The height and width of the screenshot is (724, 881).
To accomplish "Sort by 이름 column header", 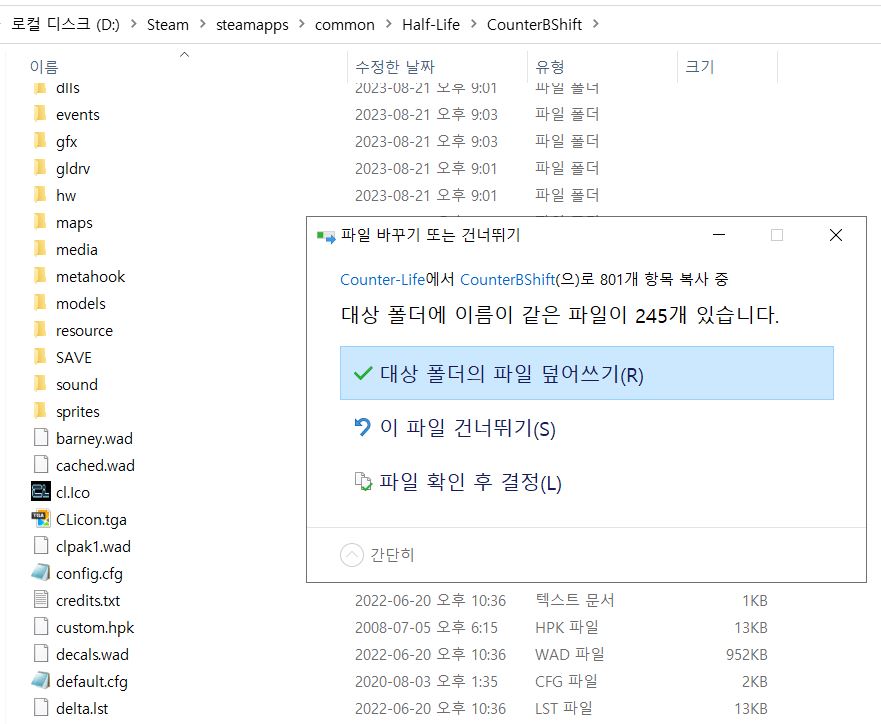I will point(44,67).
